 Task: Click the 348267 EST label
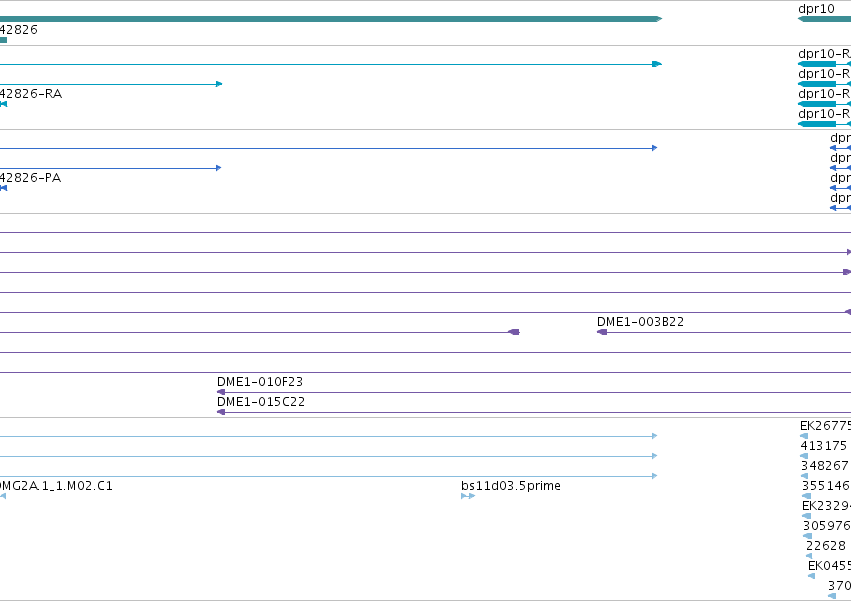(825, 466)
